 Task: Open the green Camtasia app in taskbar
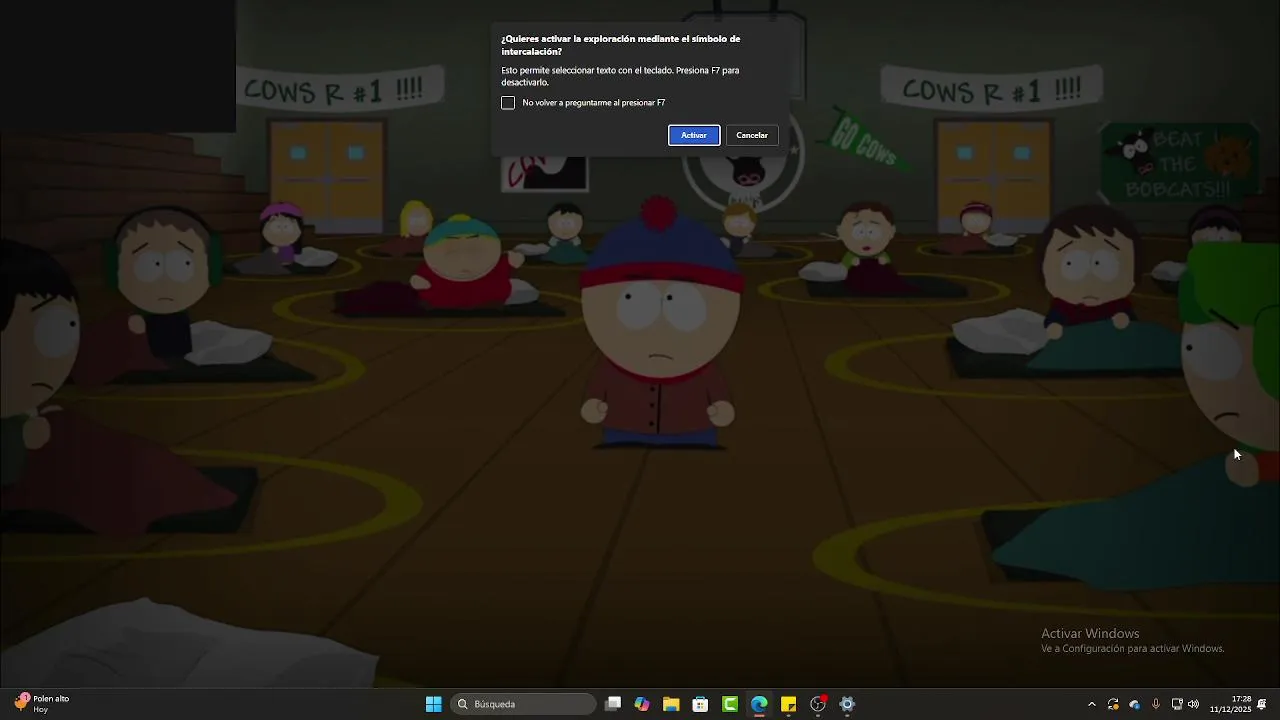pos(730,704)
